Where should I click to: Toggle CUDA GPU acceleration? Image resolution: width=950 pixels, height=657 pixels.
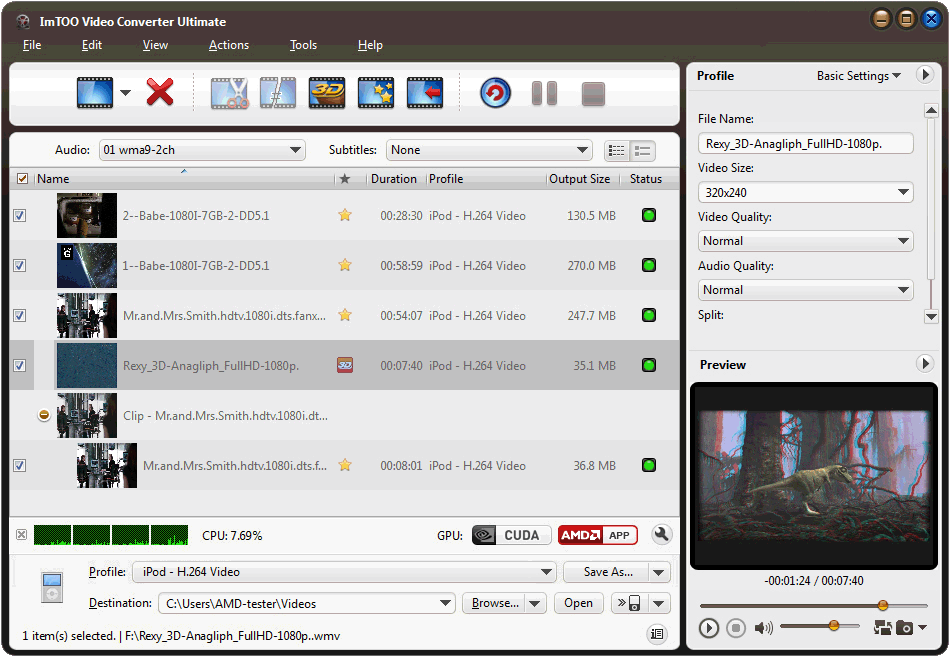(x=510, y=535)
